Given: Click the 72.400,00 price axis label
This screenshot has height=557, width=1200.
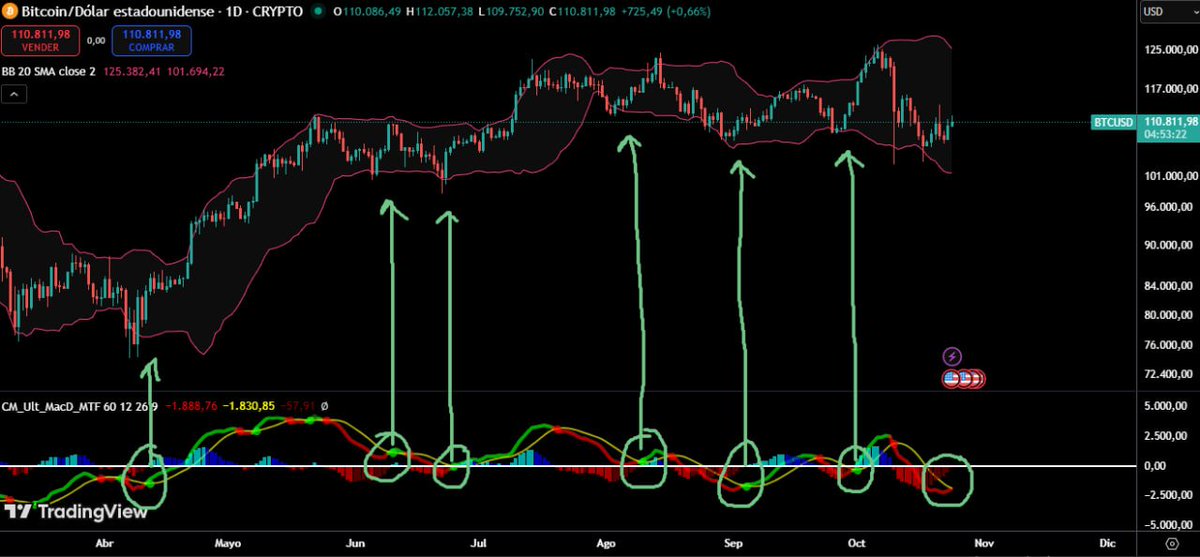Looking at the screenshot, I should click(x=1170, y=374).
